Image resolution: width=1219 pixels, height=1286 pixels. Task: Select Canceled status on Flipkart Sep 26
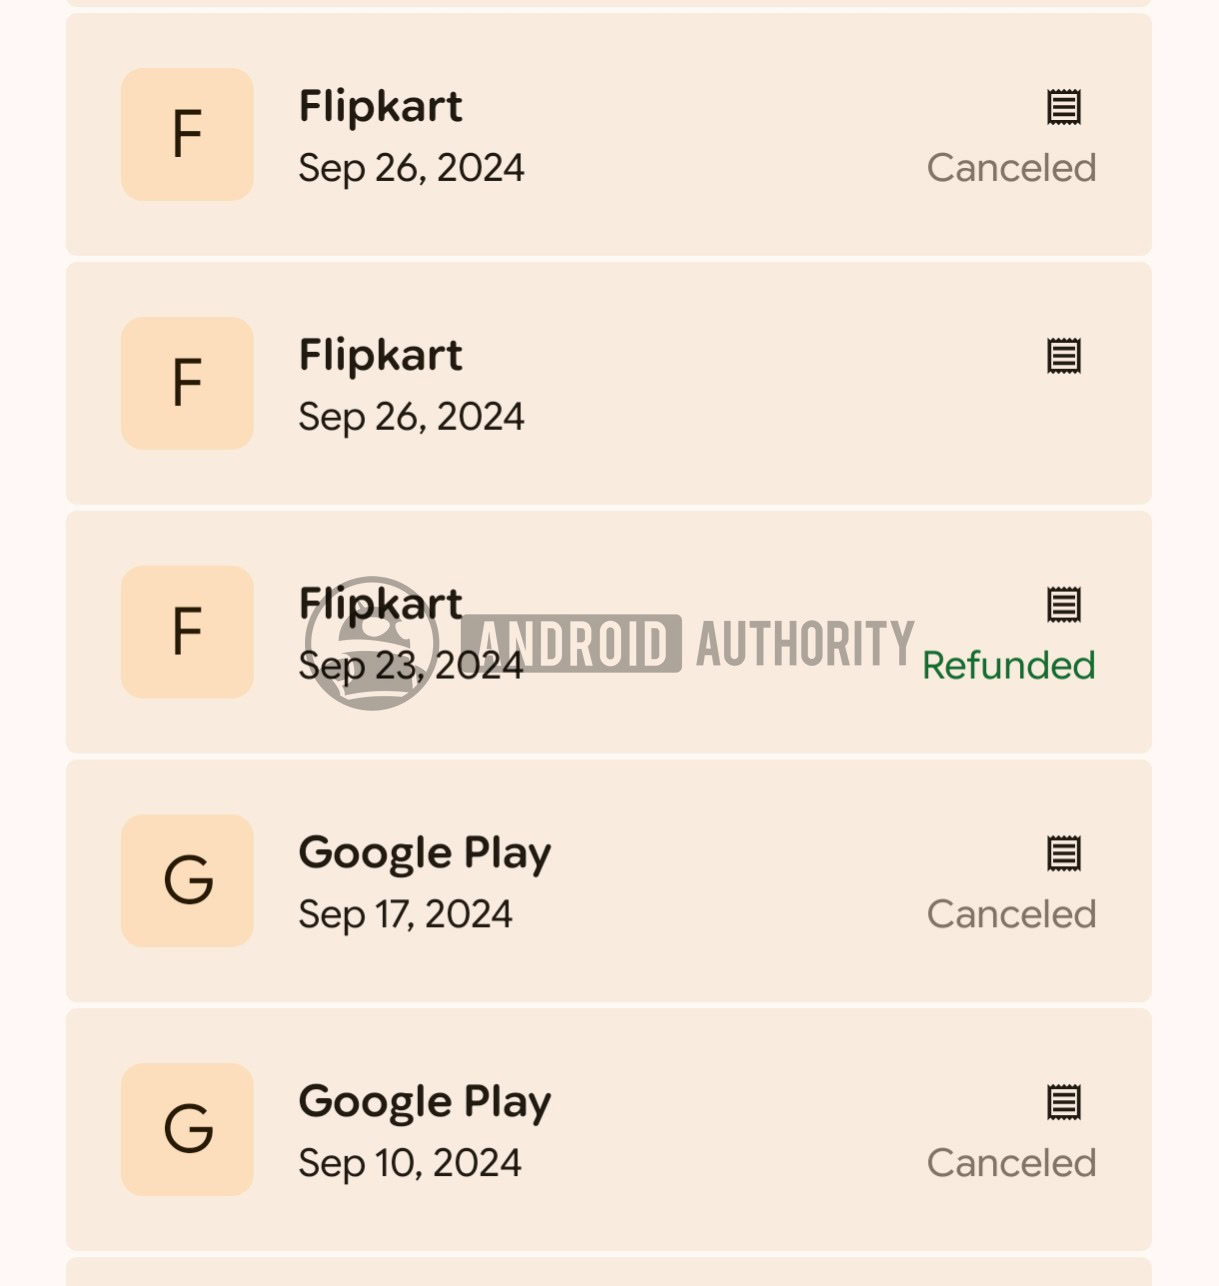1011,168
